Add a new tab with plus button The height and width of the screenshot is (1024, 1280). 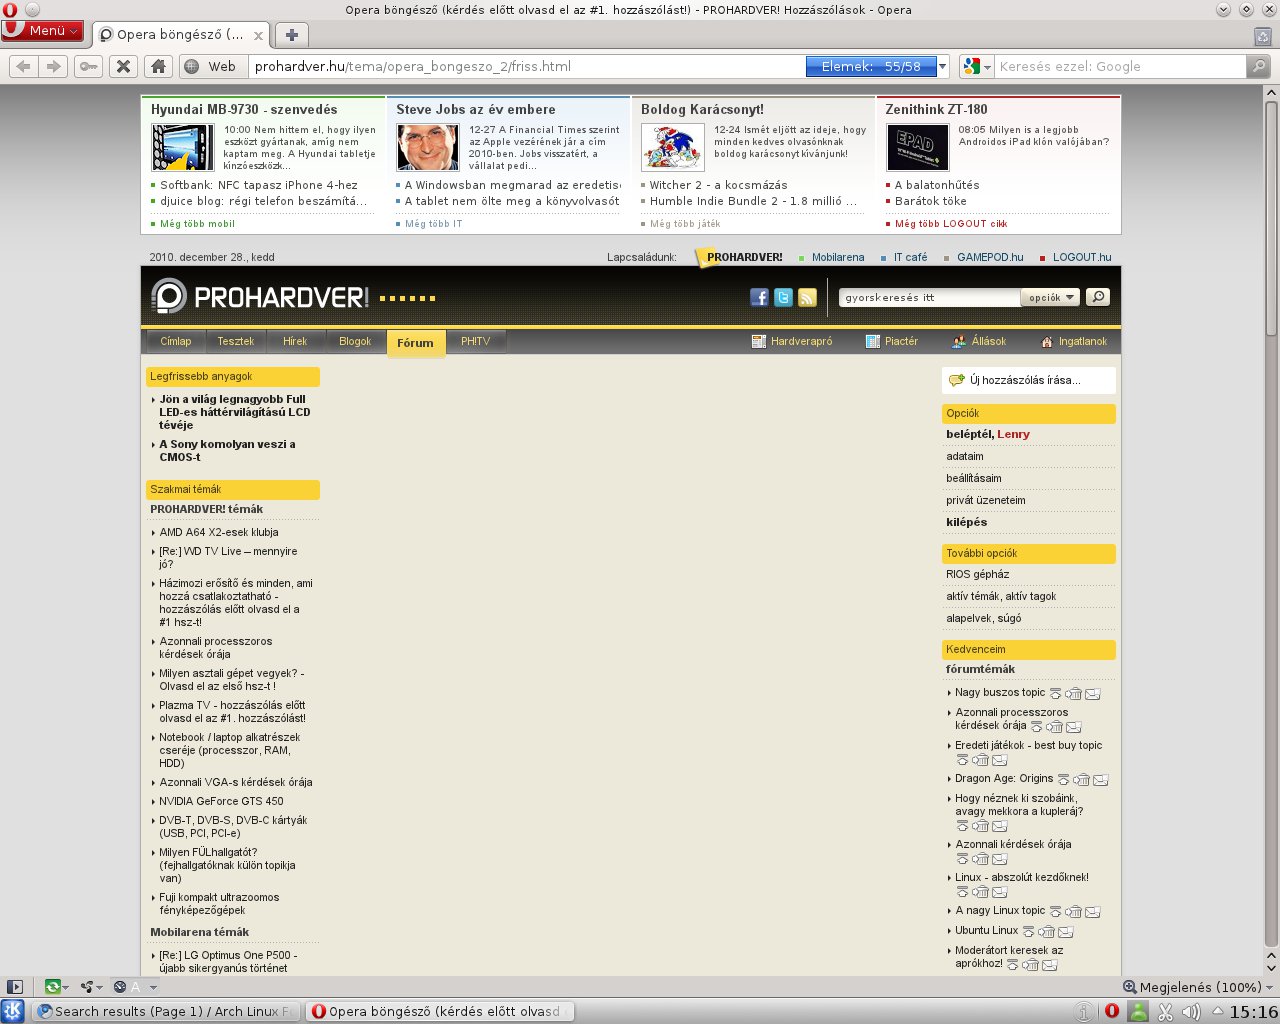point(291,35)
